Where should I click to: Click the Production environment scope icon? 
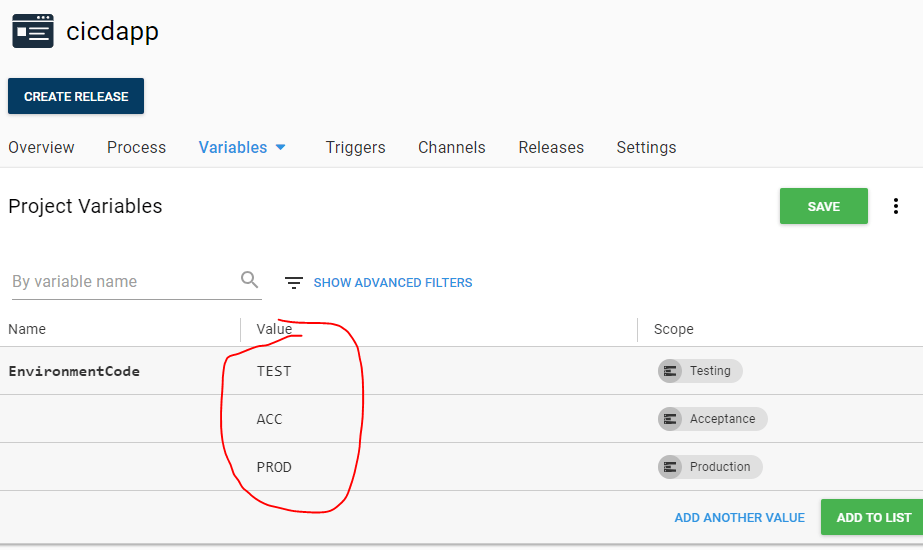[670, 467]
